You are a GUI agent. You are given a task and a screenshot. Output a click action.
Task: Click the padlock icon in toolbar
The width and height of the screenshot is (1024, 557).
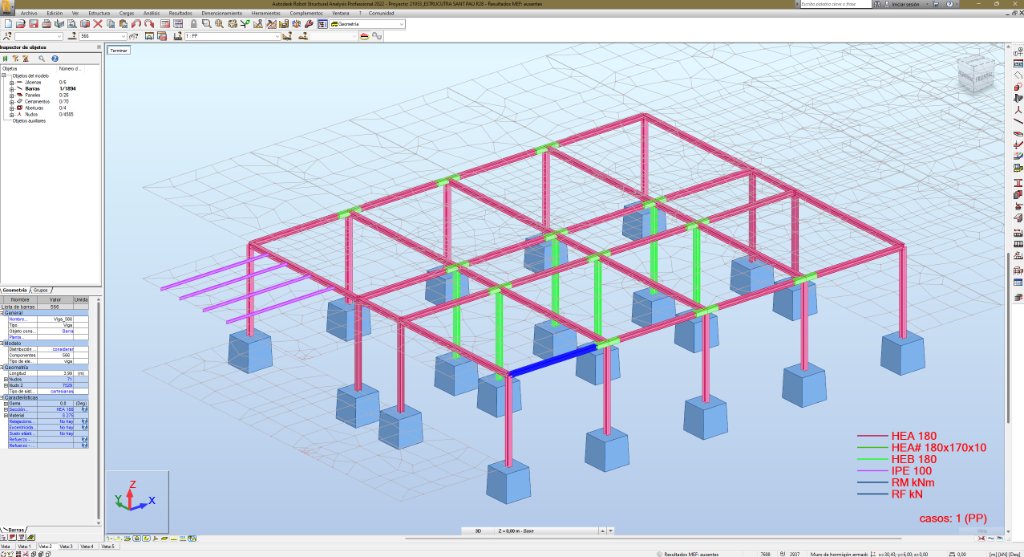coord(193,24)
